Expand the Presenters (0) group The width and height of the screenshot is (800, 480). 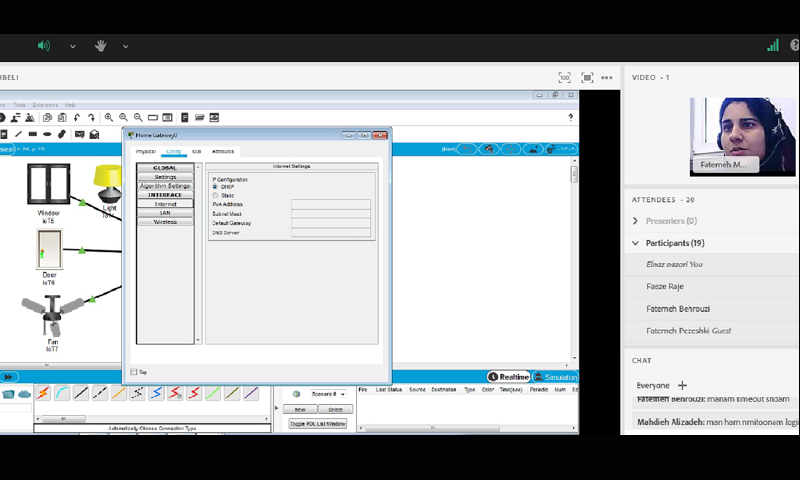pos(635,221)
